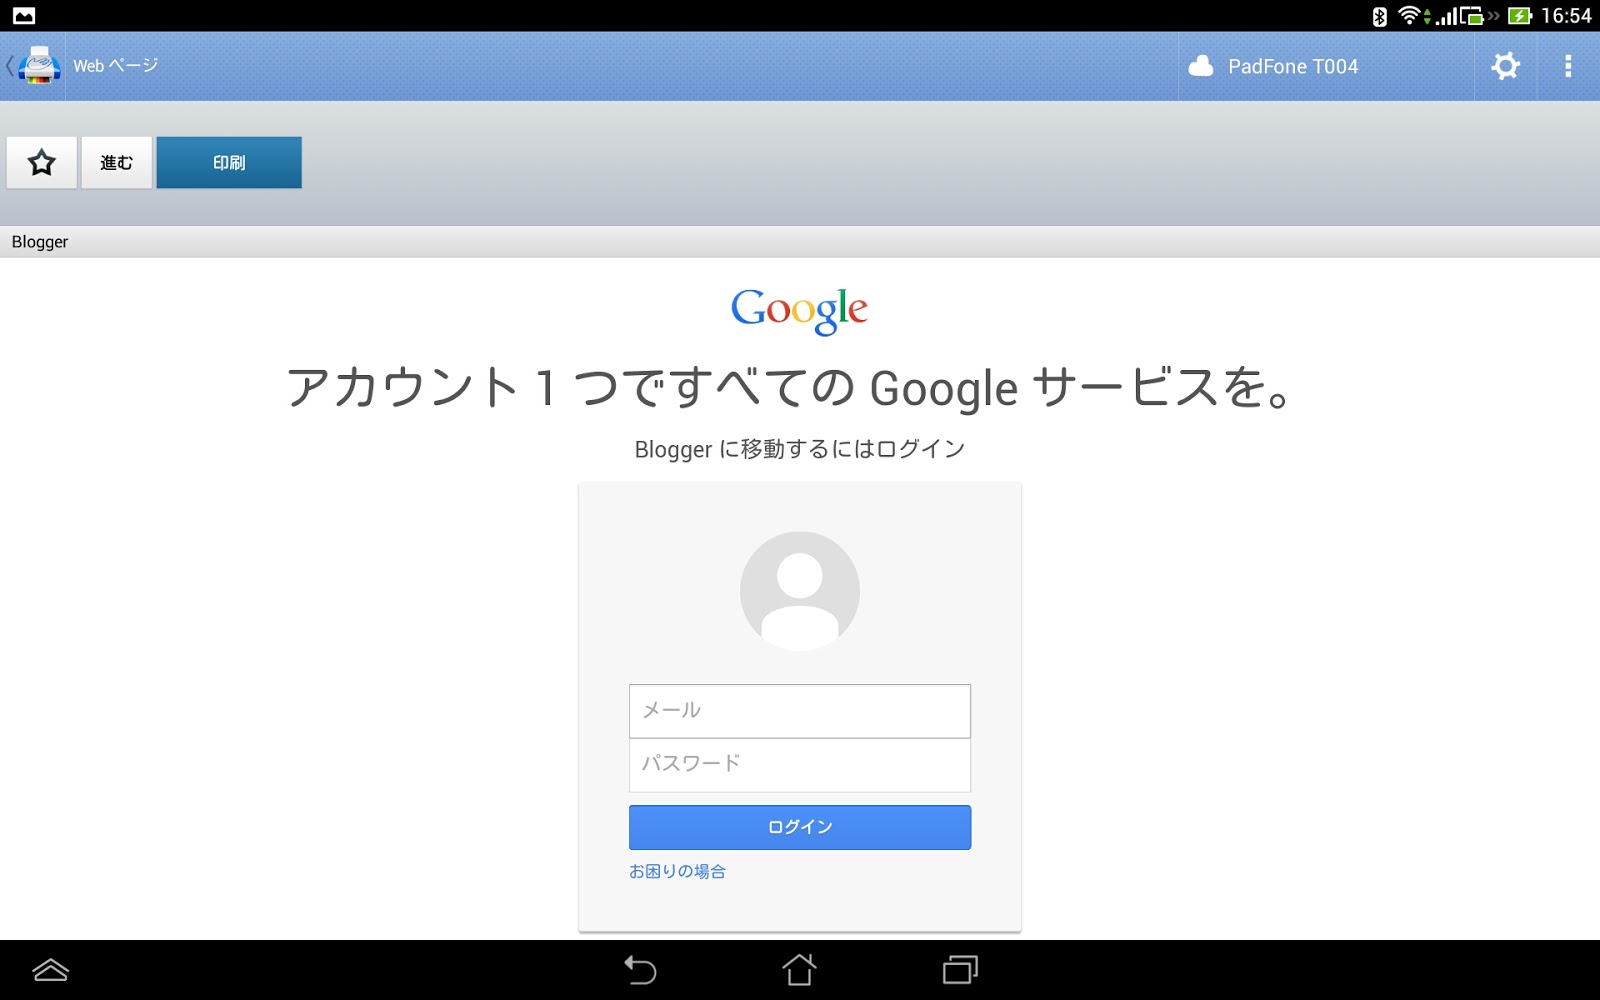Screen dimensions: 1600x1000
Task: Focus the メール email input field
Action: (800, 711)
